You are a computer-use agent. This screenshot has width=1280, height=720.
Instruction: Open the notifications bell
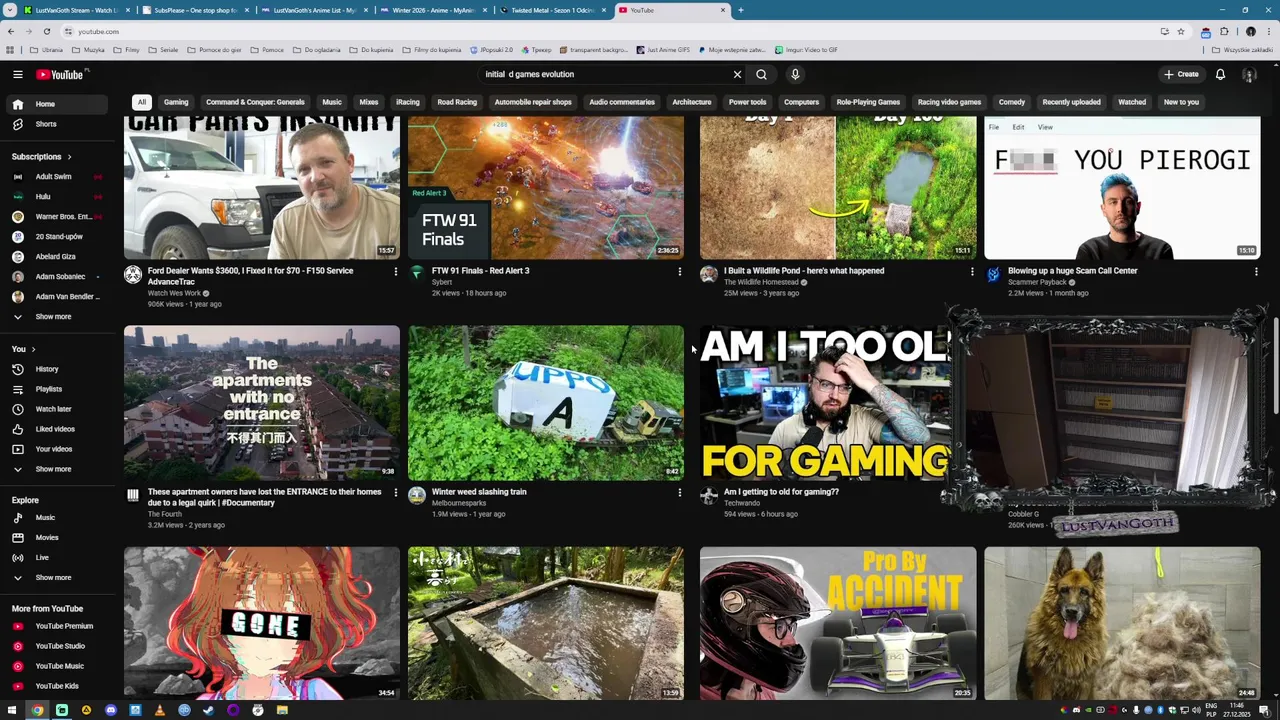[x=1220, y=74]
